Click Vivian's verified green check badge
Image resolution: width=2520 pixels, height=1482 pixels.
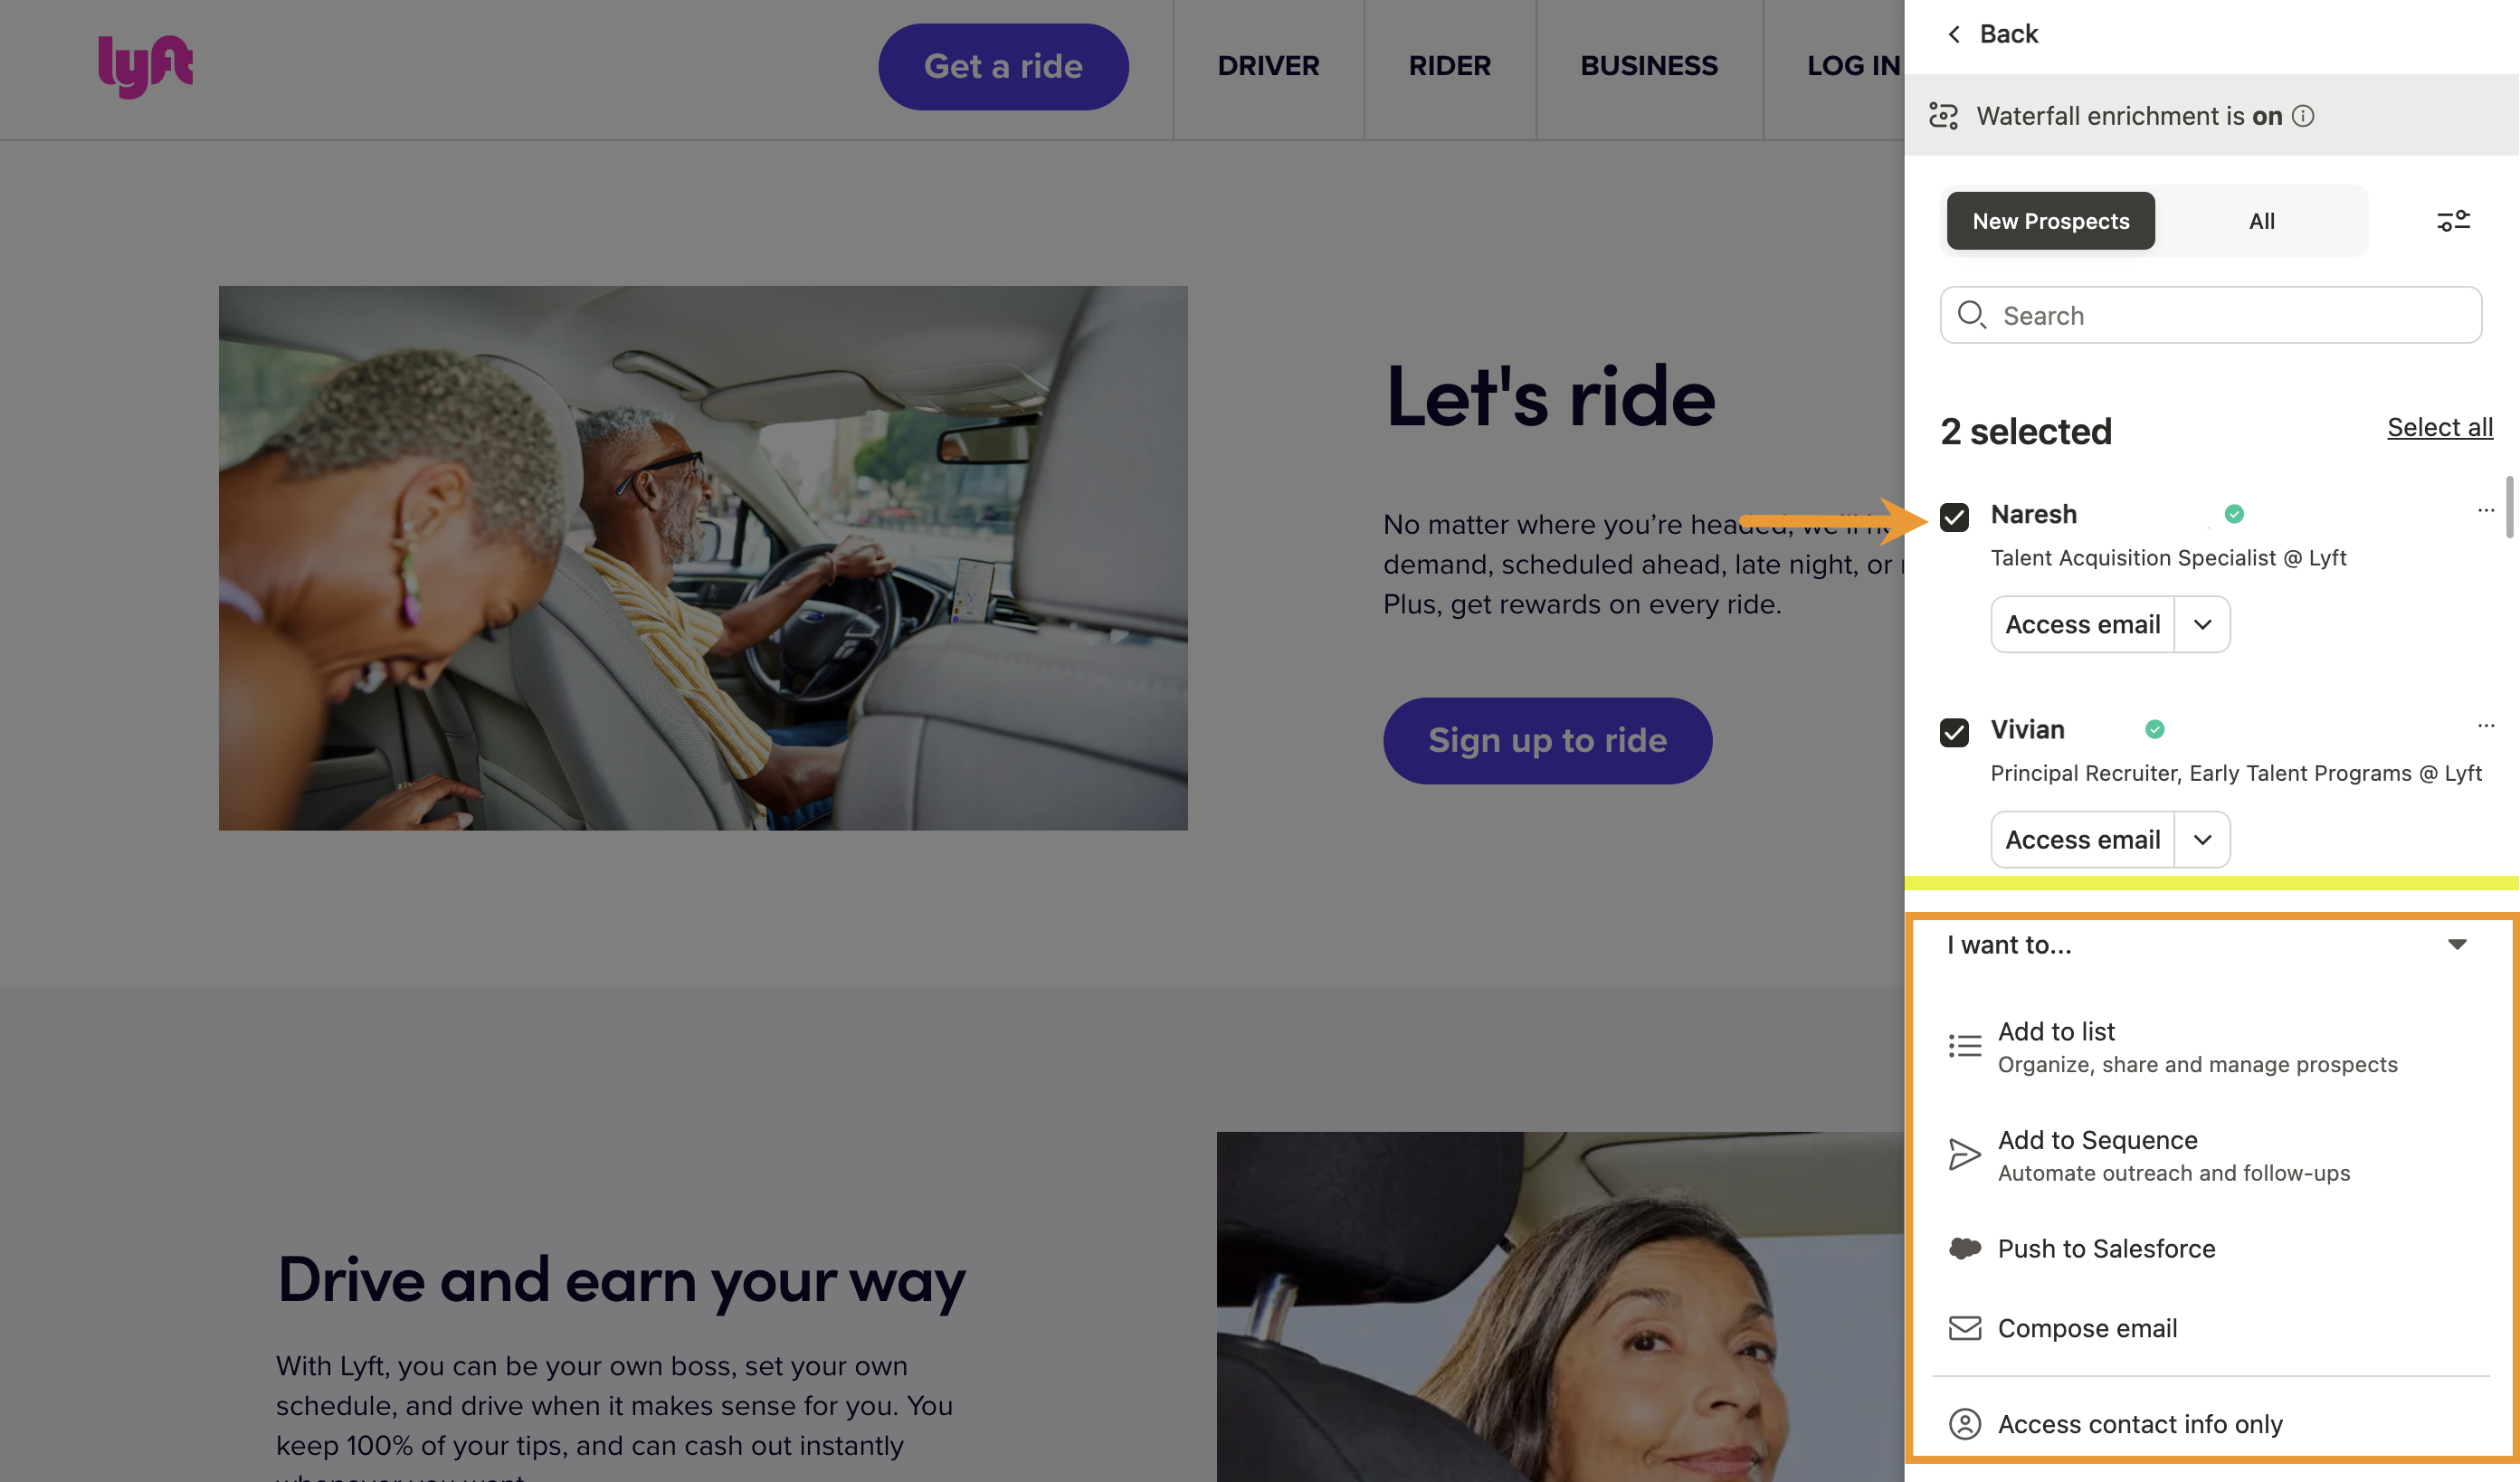pyautogui.click(x=2155, y=730)
